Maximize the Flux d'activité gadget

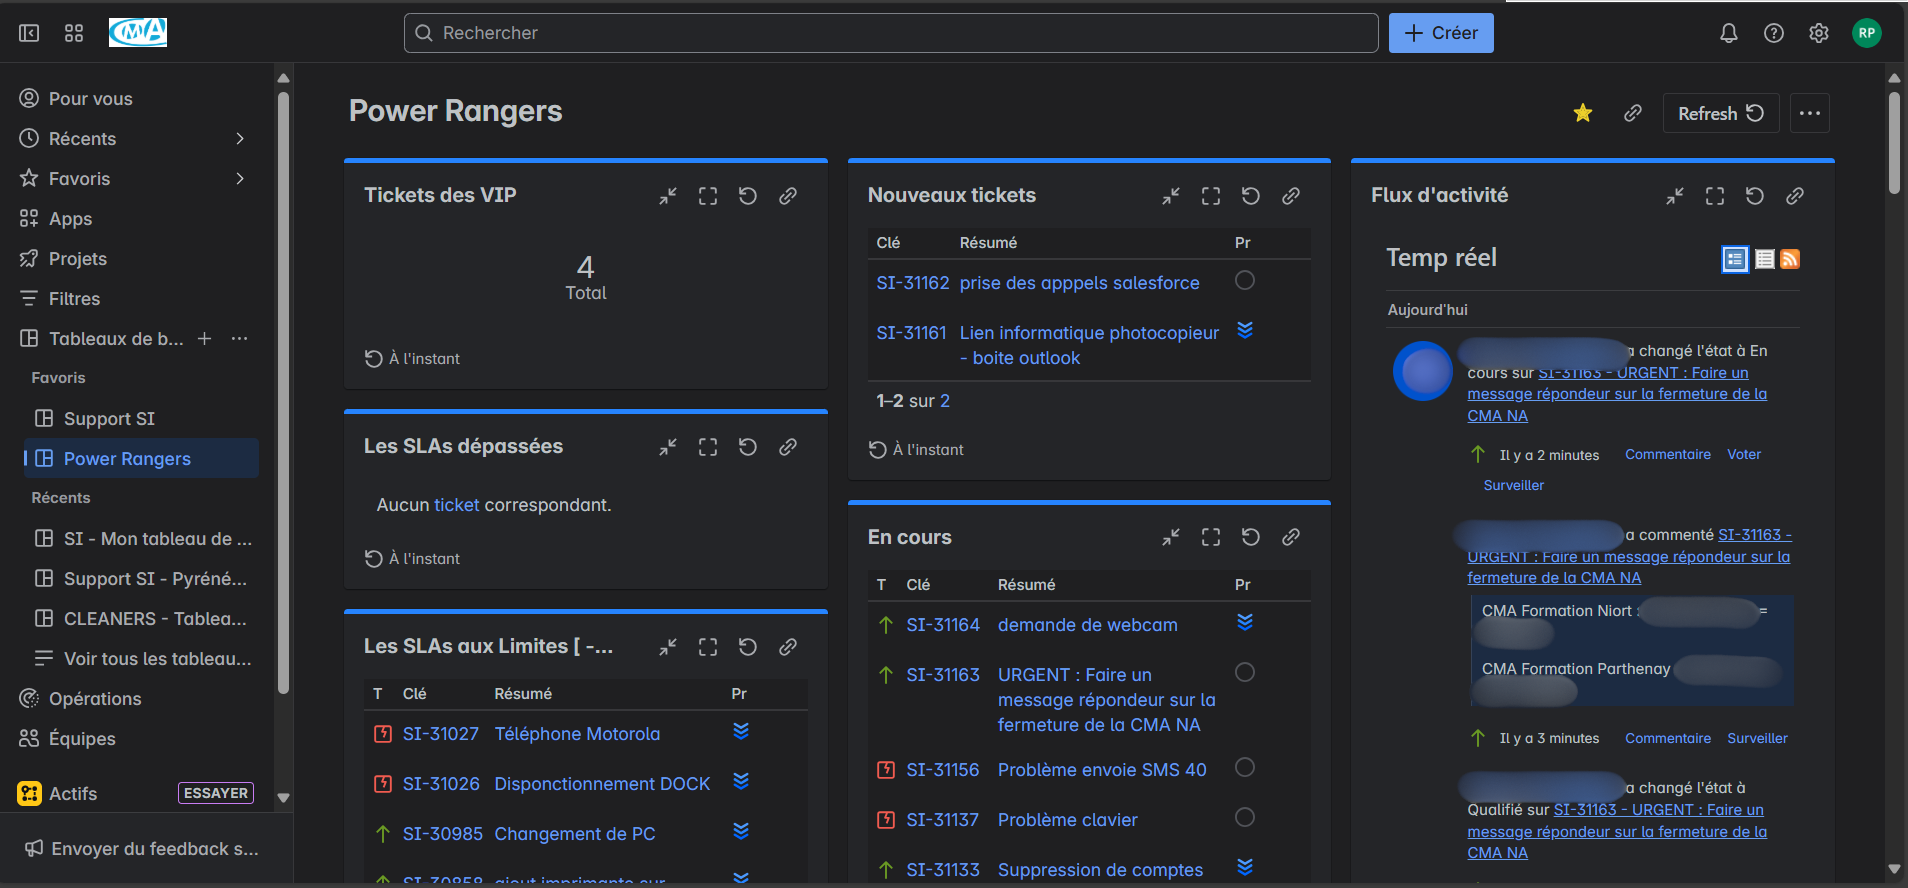tap(1715, 196)
